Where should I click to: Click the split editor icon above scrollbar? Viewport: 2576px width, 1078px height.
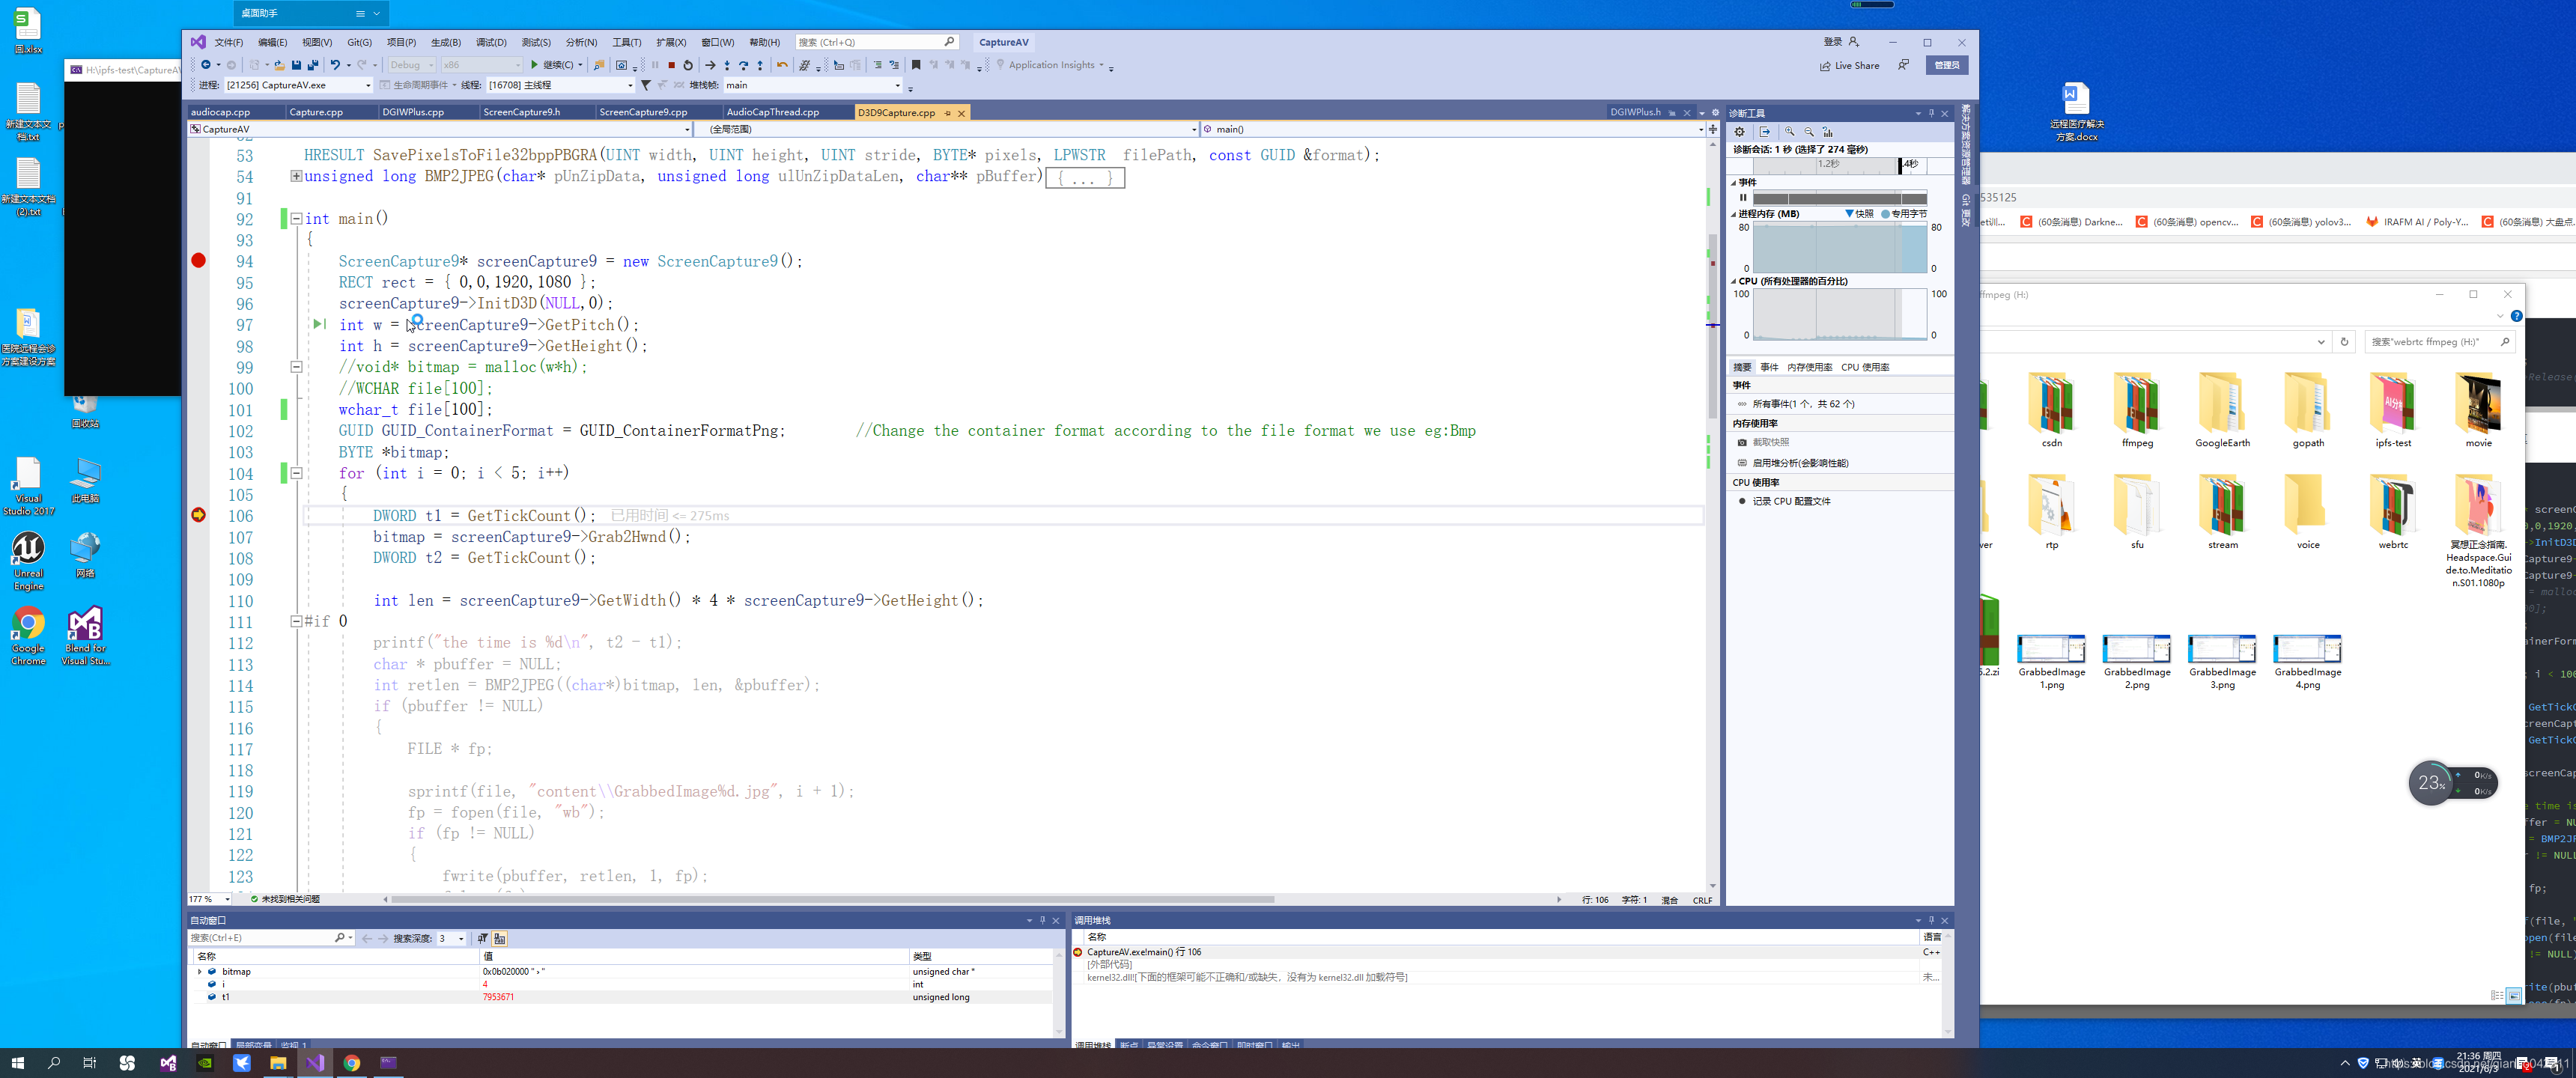pyautogui.click(x=1713, y=129)
